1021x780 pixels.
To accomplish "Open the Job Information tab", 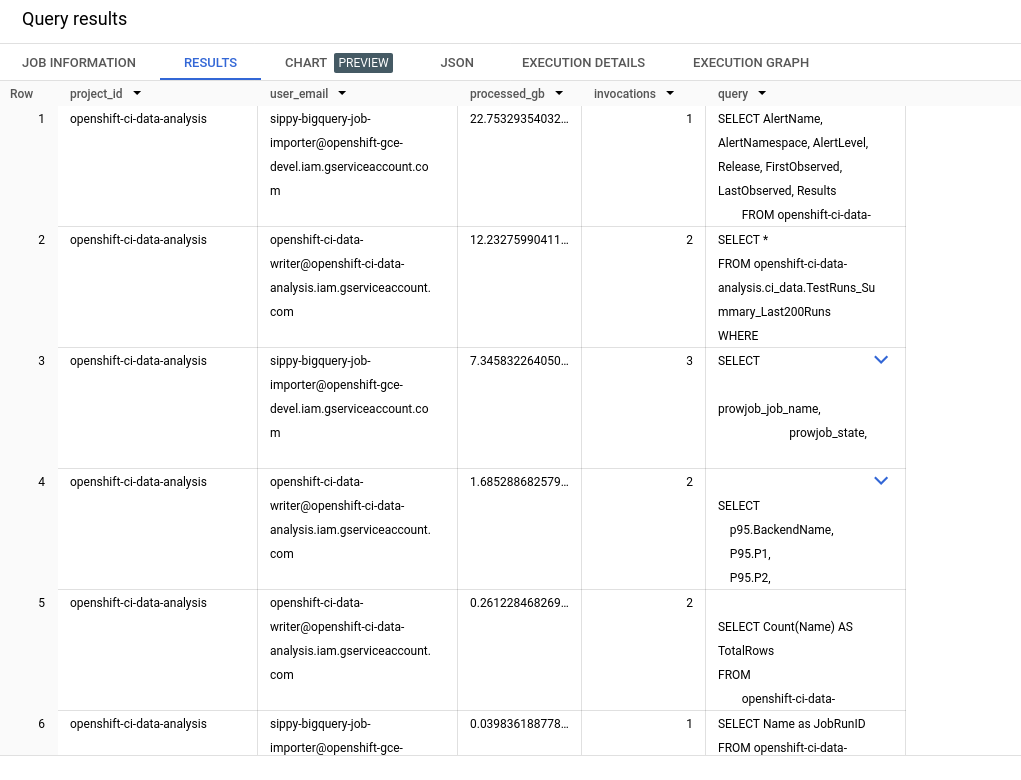I will click(x=79, y=63).
